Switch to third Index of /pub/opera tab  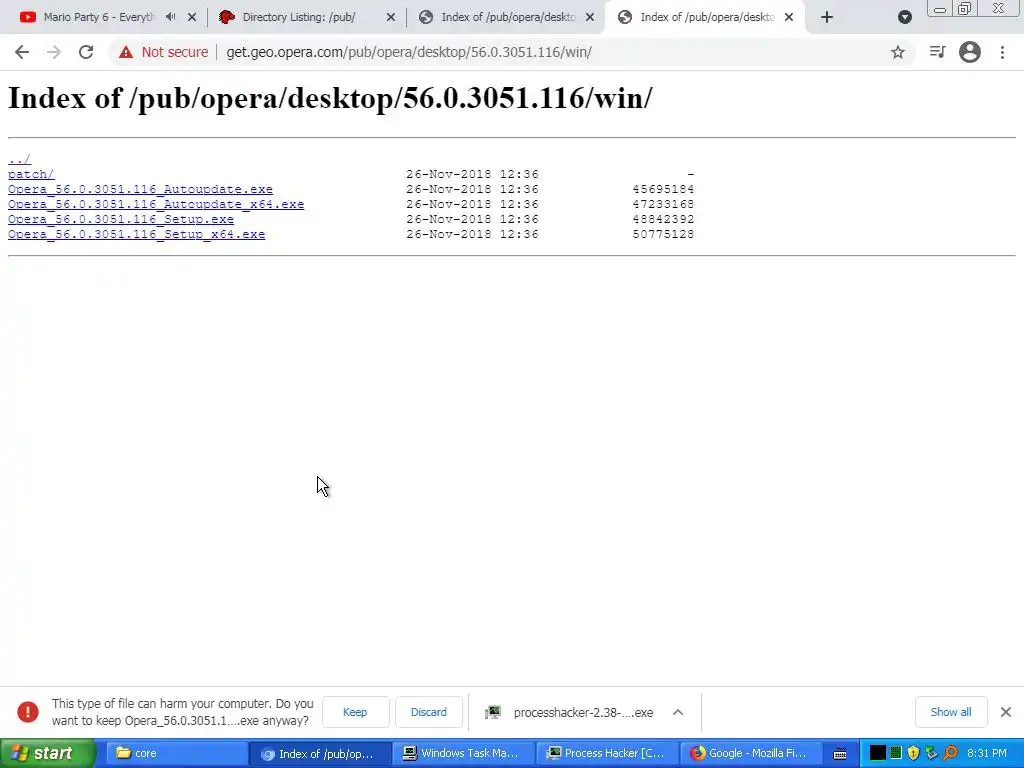coord(498,17)
